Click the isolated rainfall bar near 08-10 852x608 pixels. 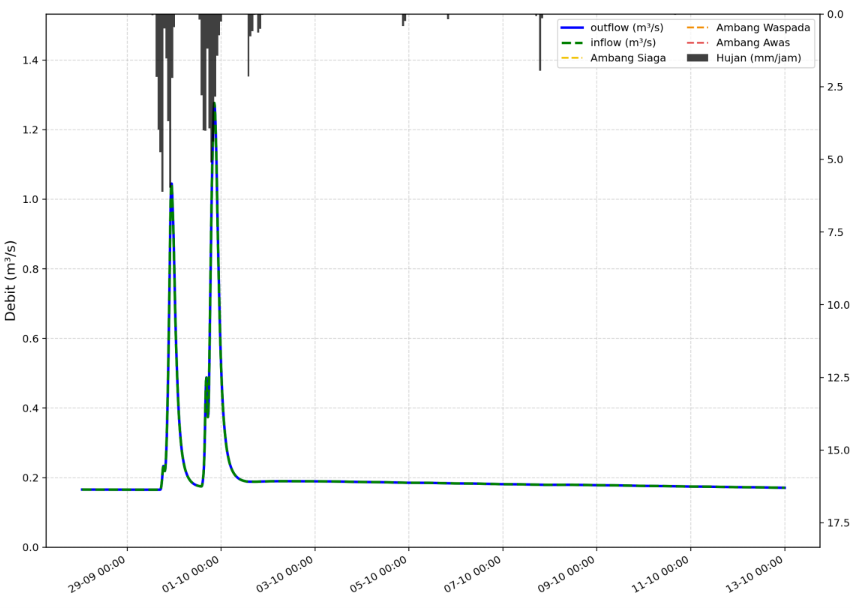540,43
